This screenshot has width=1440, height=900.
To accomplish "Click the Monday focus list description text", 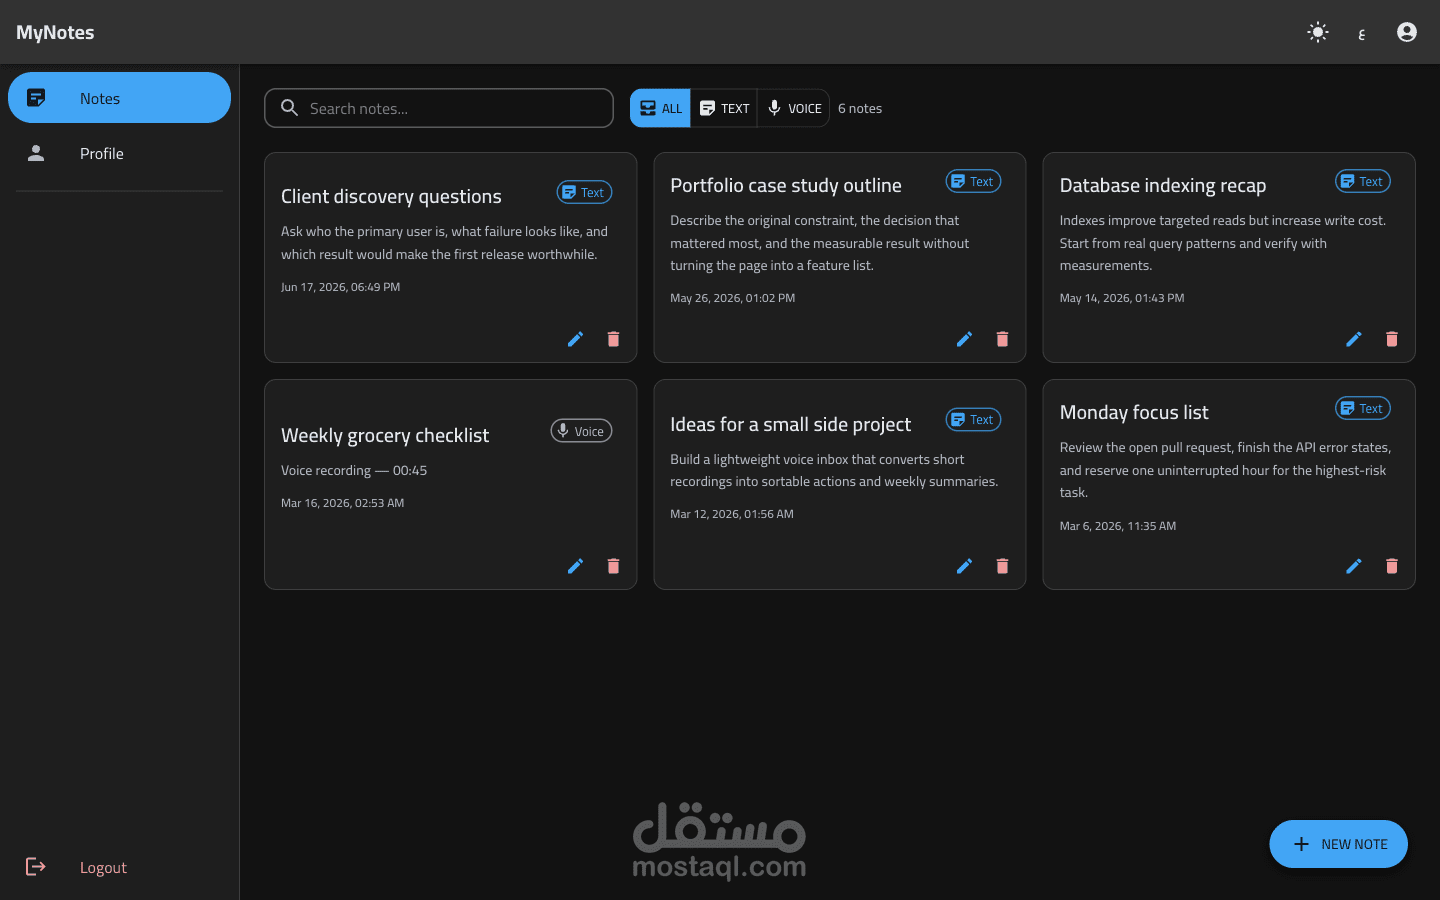I will [1225, 470].
